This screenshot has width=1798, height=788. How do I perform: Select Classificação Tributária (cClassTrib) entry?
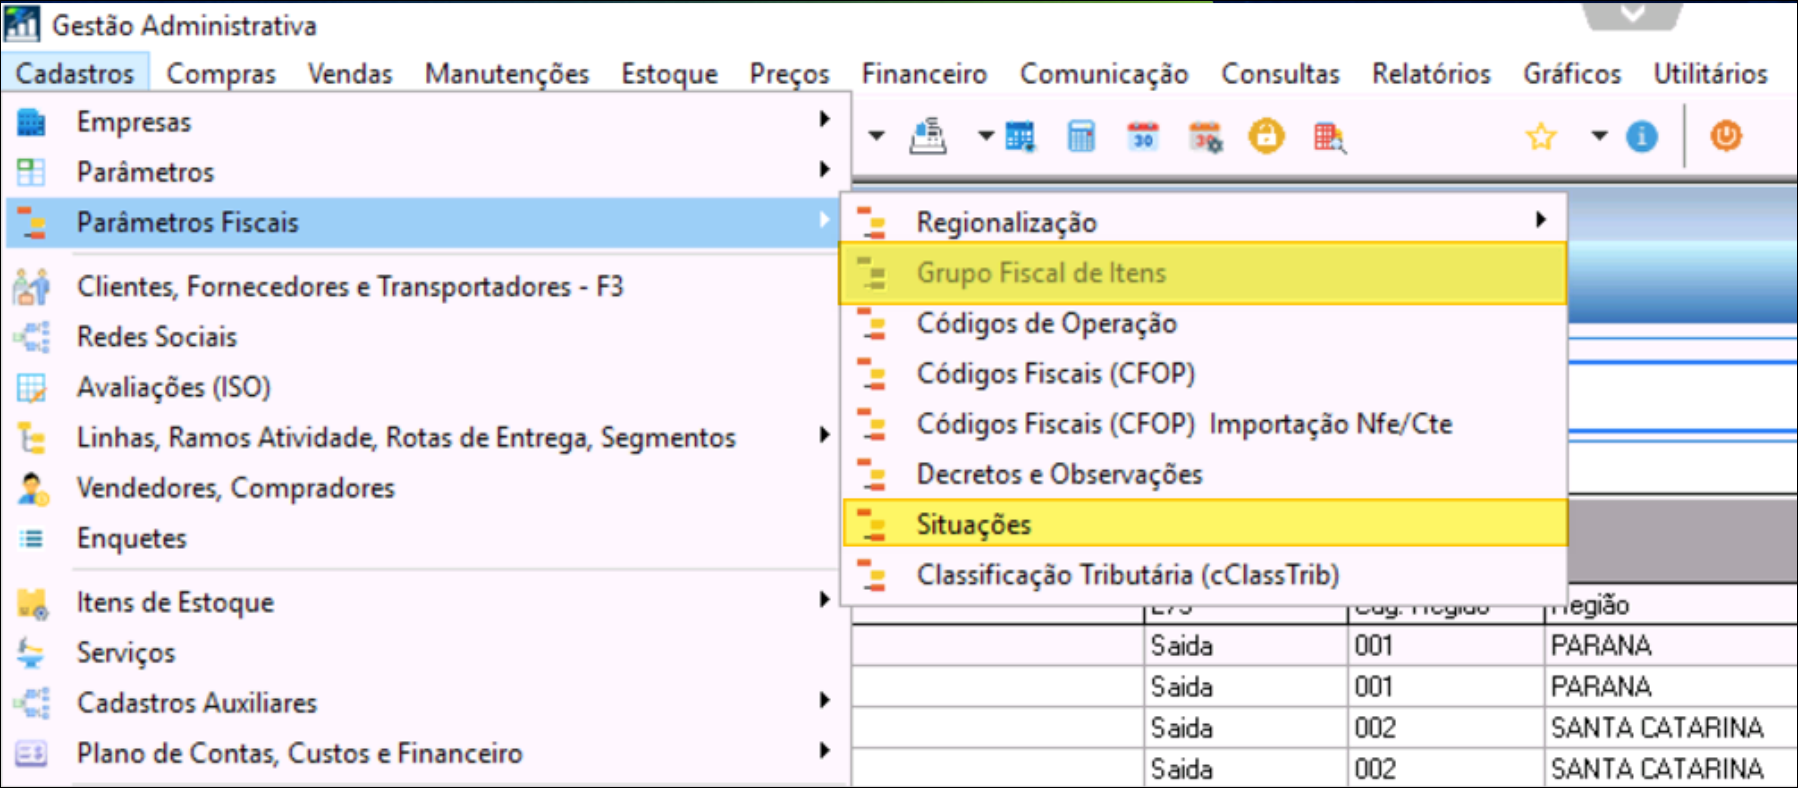pyautogui.click(x=1127, y=575)
